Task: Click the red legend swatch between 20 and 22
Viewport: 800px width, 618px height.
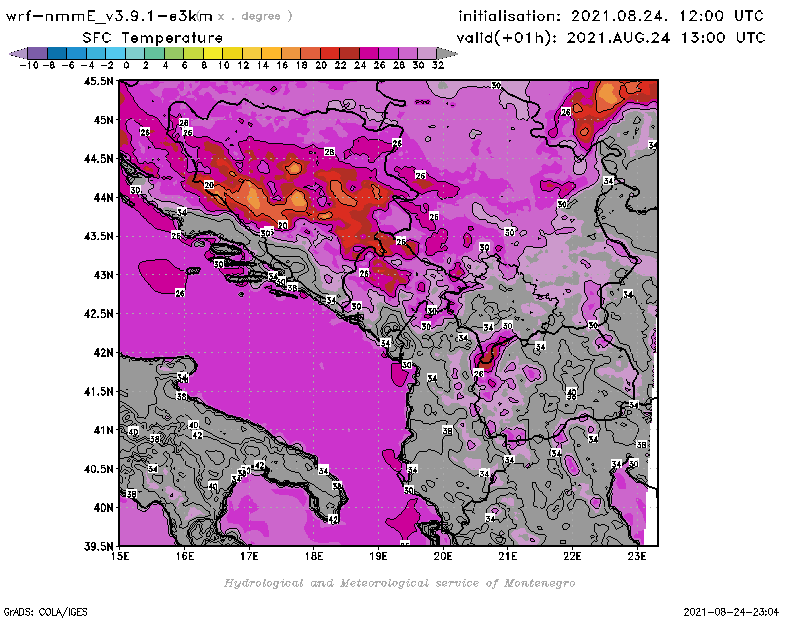Action: coord(329,54)
